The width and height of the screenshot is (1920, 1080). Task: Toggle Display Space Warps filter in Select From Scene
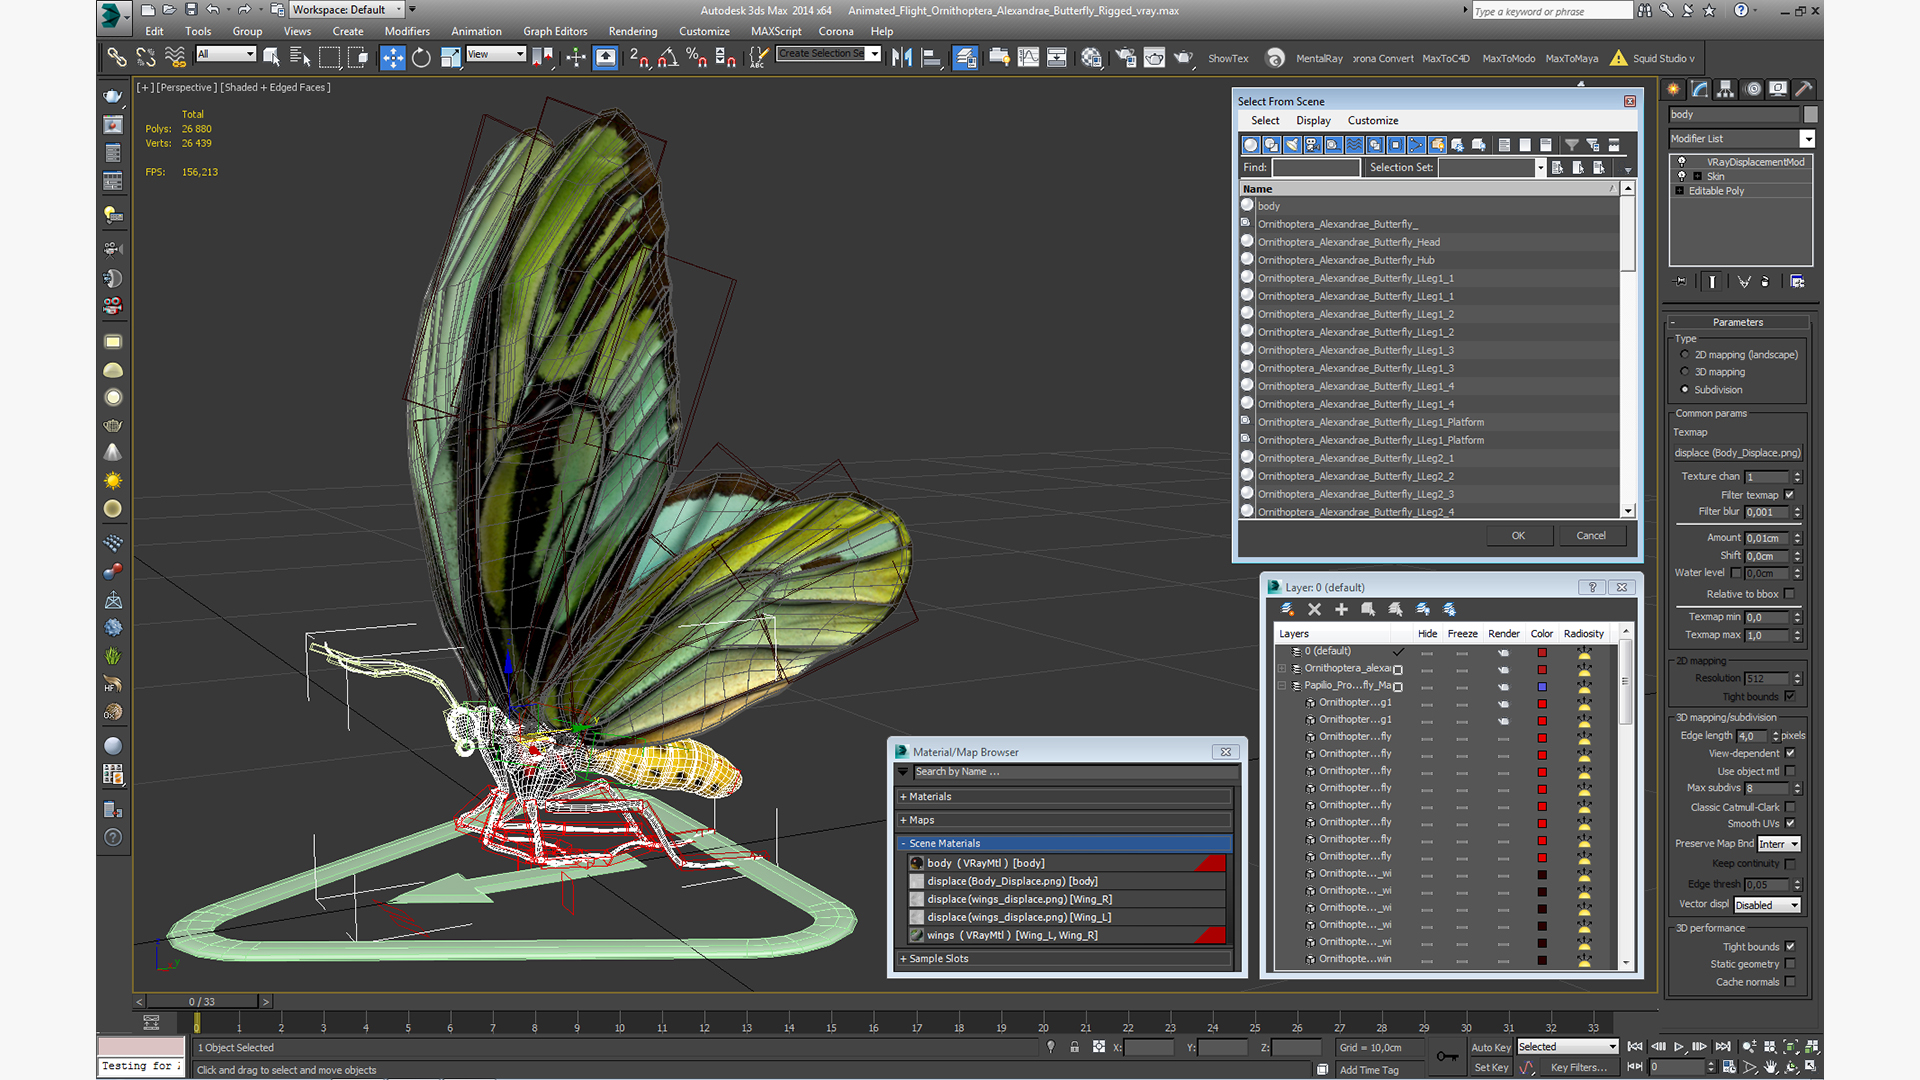(x=1354, y=145)
